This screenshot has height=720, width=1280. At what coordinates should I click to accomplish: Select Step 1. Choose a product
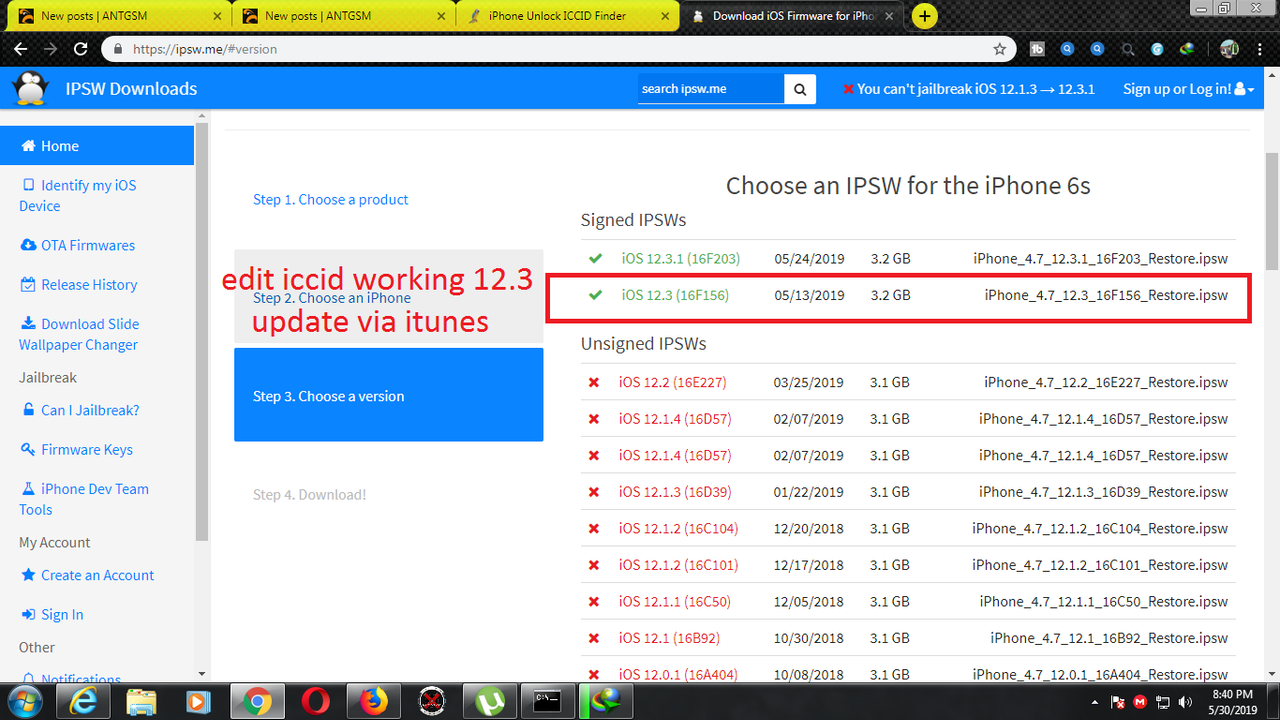click(330, 199)
